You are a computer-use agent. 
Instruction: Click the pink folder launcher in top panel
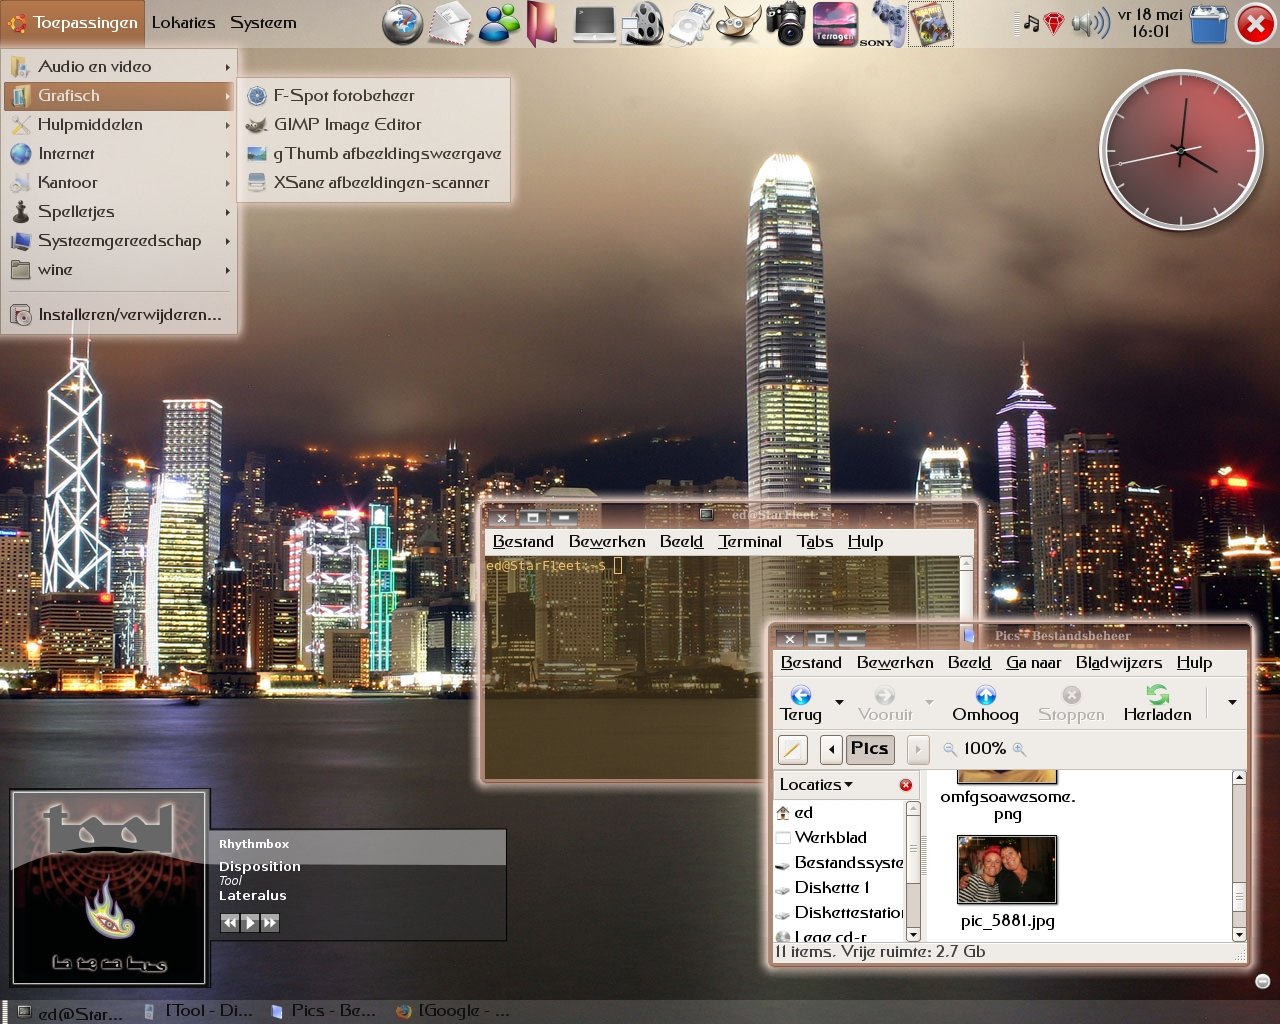543,24
